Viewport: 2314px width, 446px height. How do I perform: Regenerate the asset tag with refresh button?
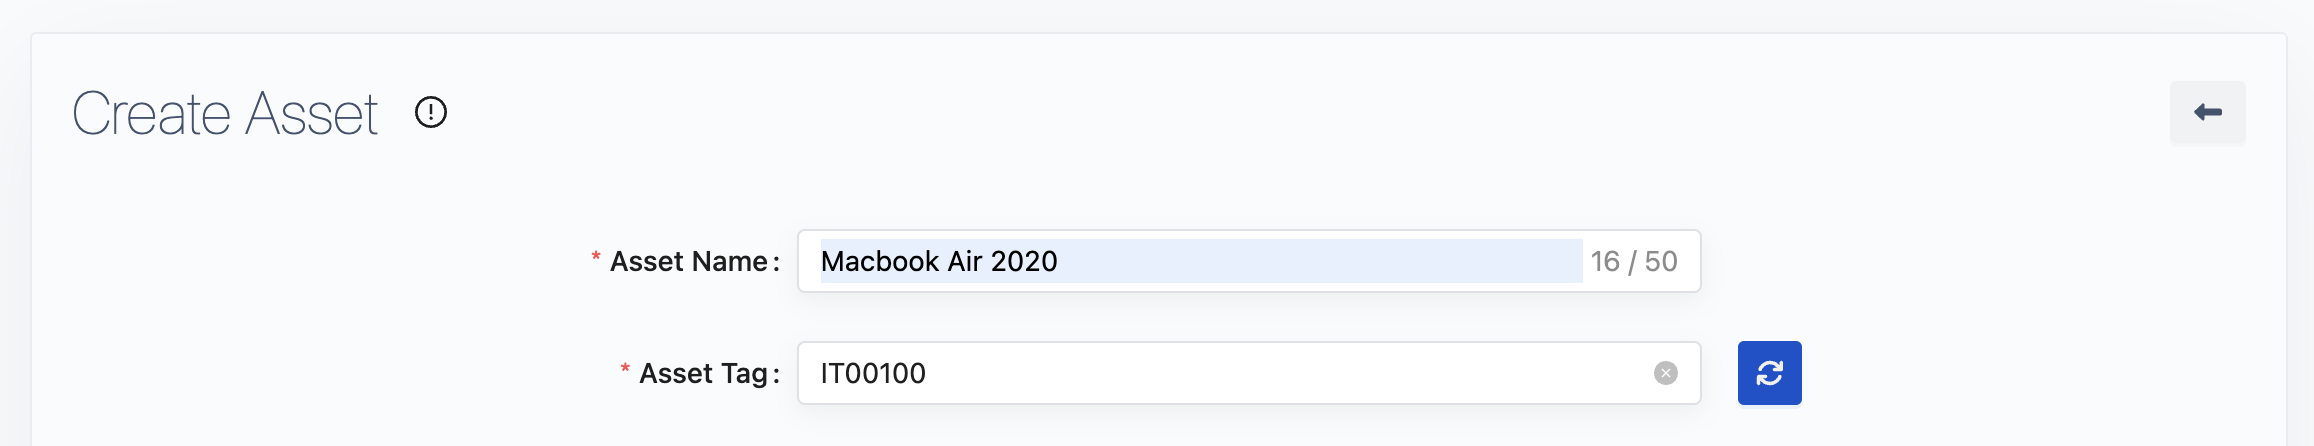pos(1769,373)
